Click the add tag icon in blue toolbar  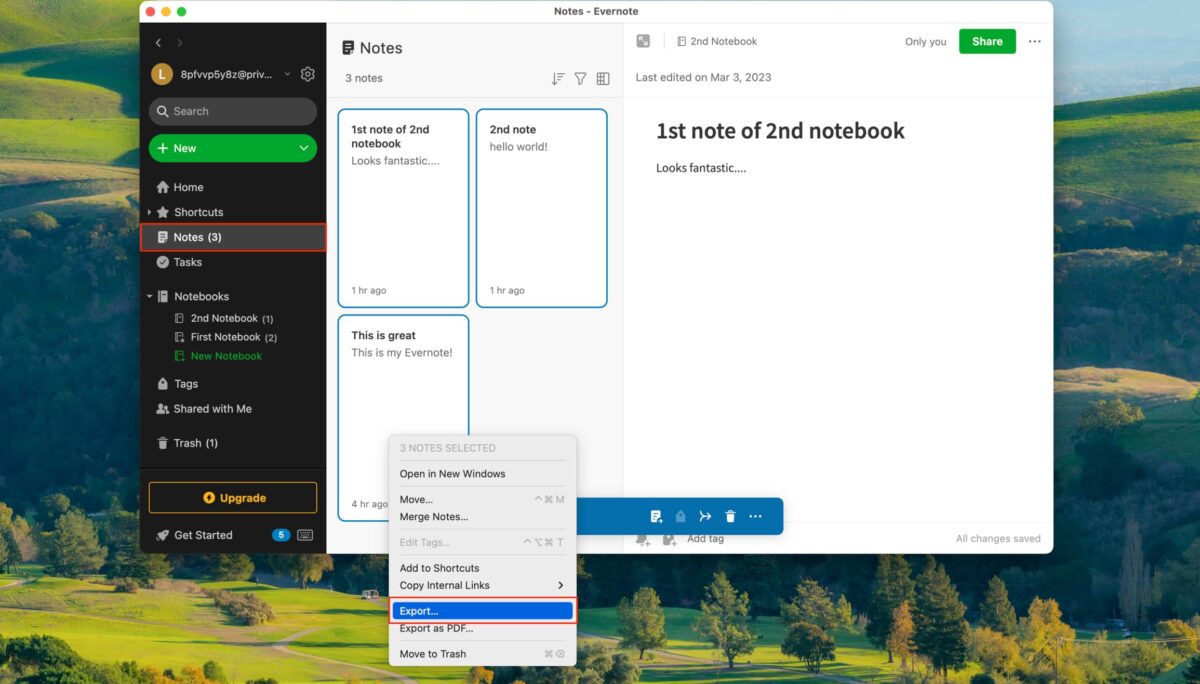(x=681, y=516)
